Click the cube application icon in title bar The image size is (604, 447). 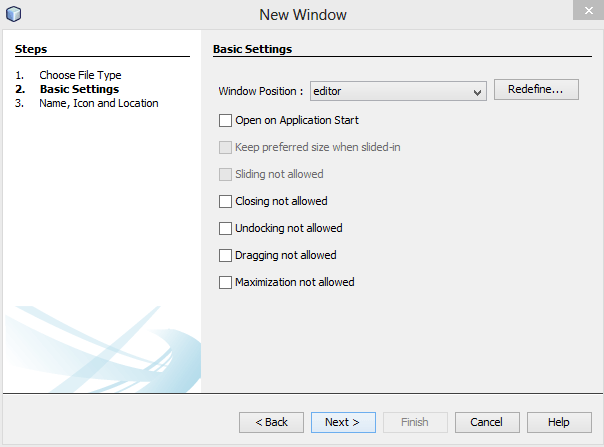14,14
